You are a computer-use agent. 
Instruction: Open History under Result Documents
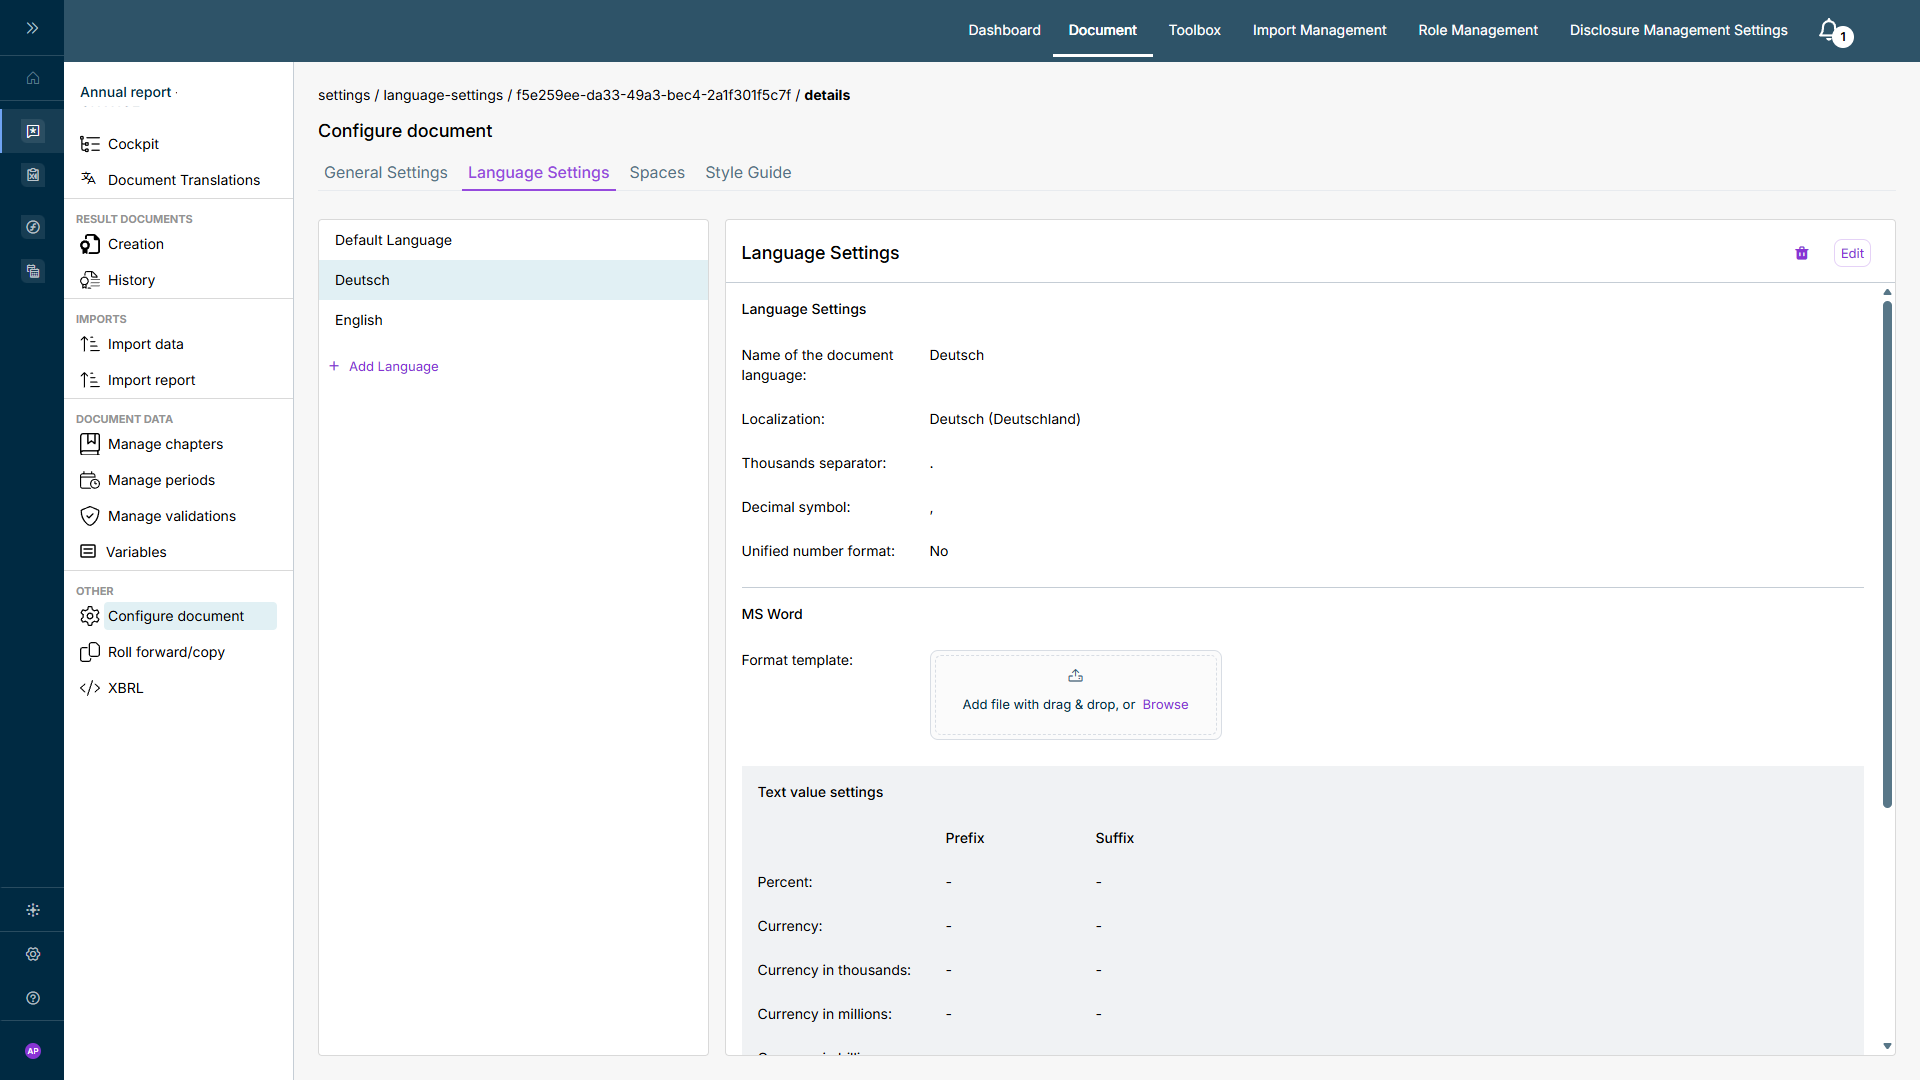coord(131,280)
